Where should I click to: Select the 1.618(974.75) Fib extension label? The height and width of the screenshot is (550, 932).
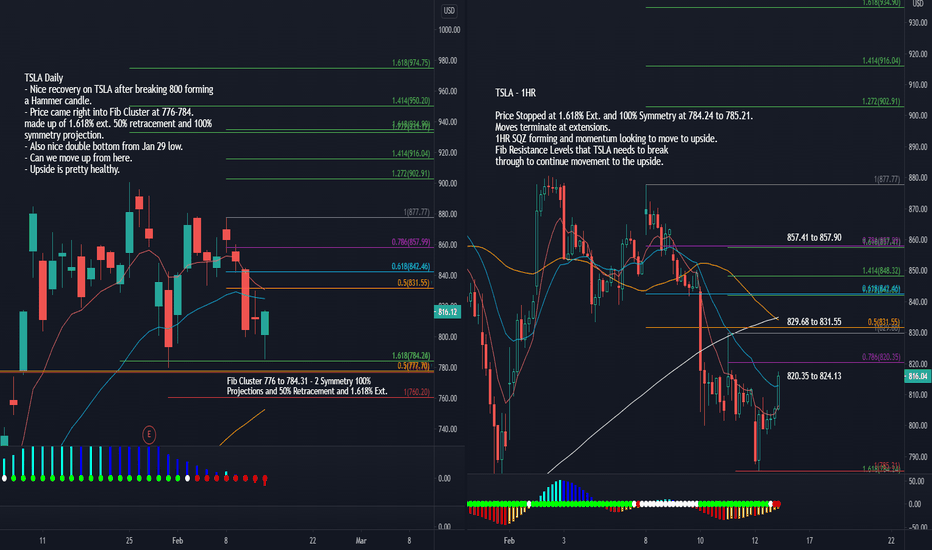(411, 63)
